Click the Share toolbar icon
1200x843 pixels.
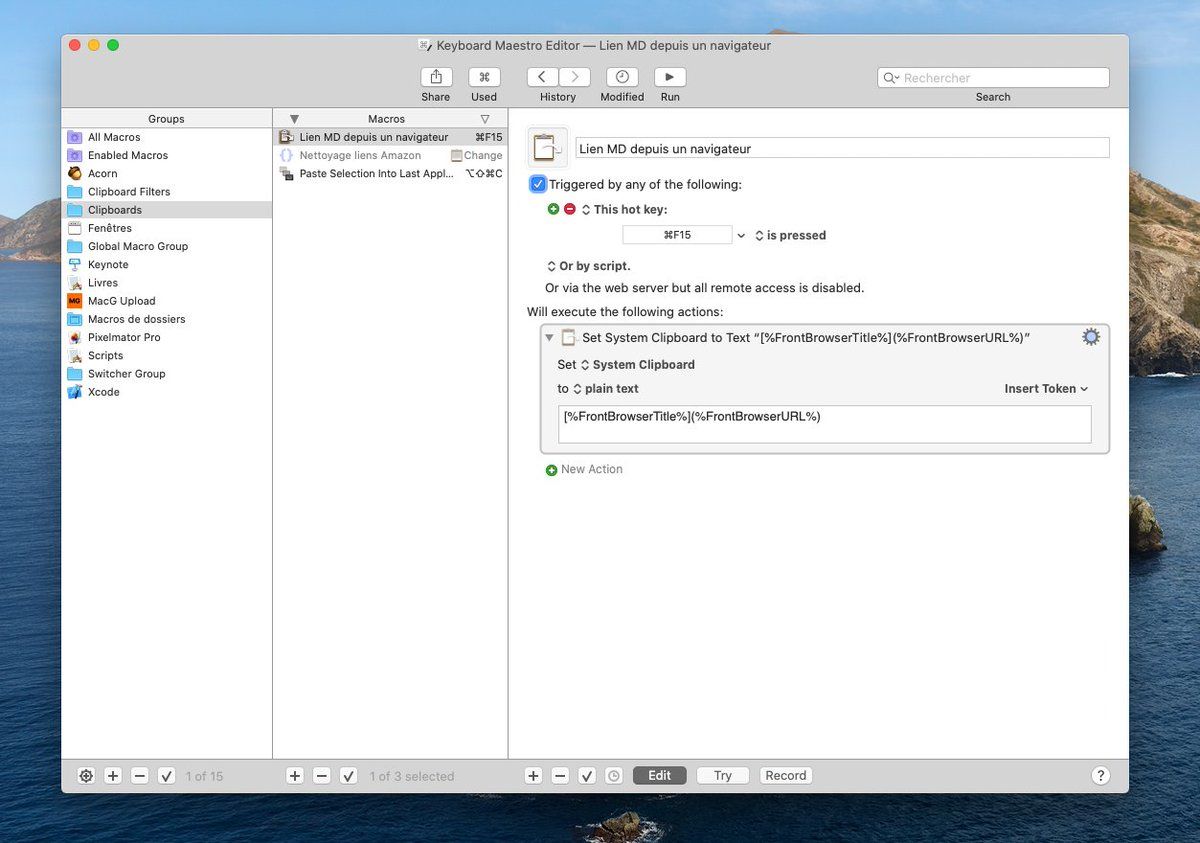[435, 77]
